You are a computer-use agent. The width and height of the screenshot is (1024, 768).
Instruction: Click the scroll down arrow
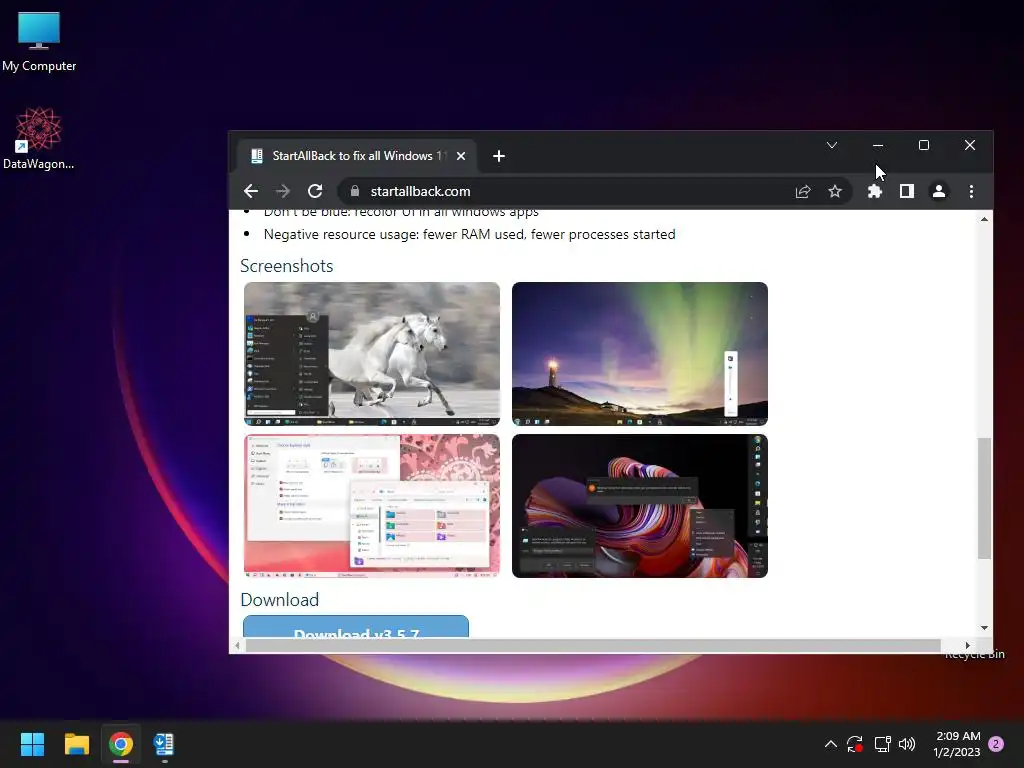pos(984,628)
